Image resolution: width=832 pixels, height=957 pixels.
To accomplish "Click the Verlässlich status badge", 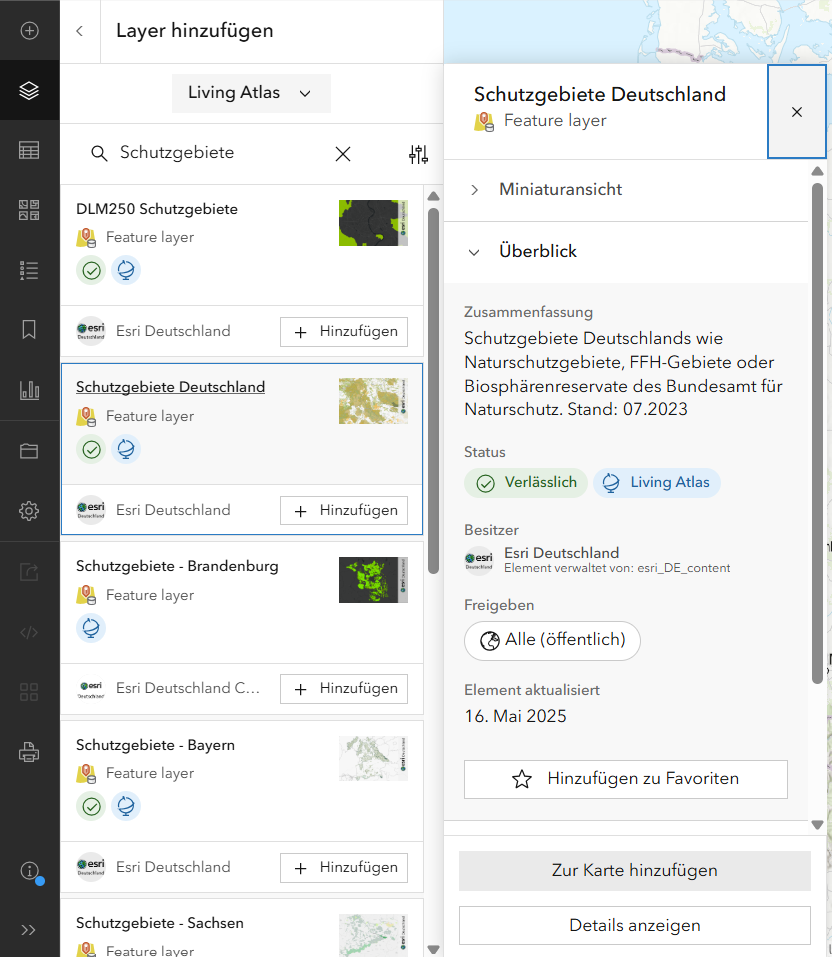I will click(526, 483).
